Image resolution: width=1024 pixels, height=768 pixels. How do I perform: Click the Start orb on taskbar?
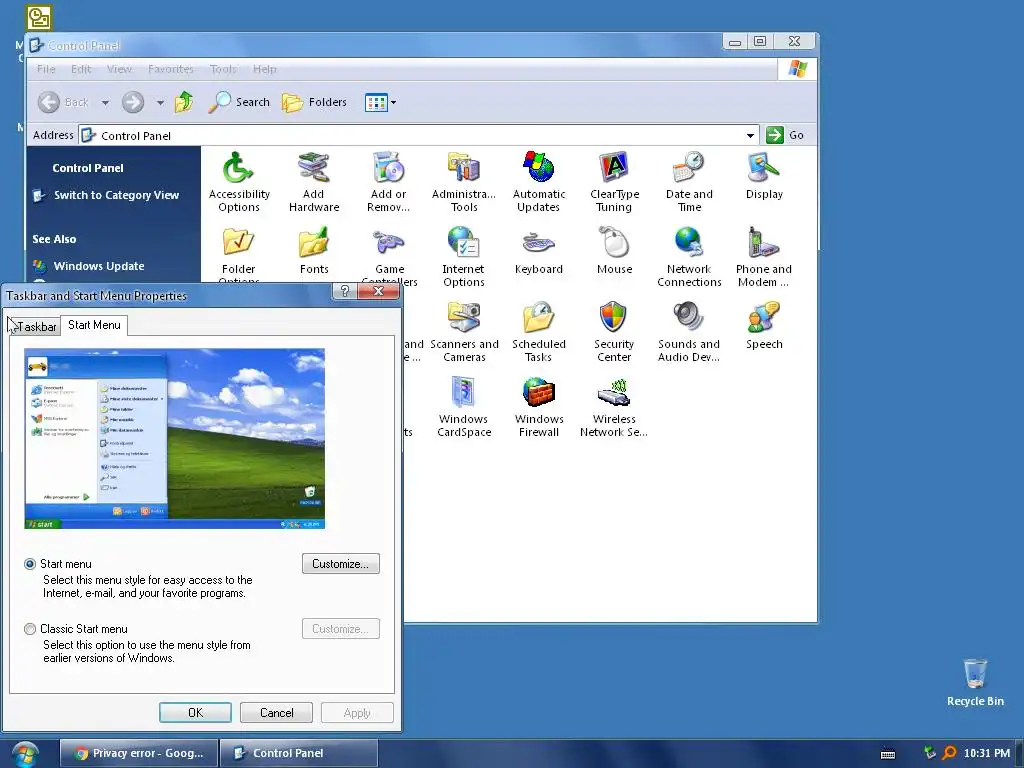point(25,754)
